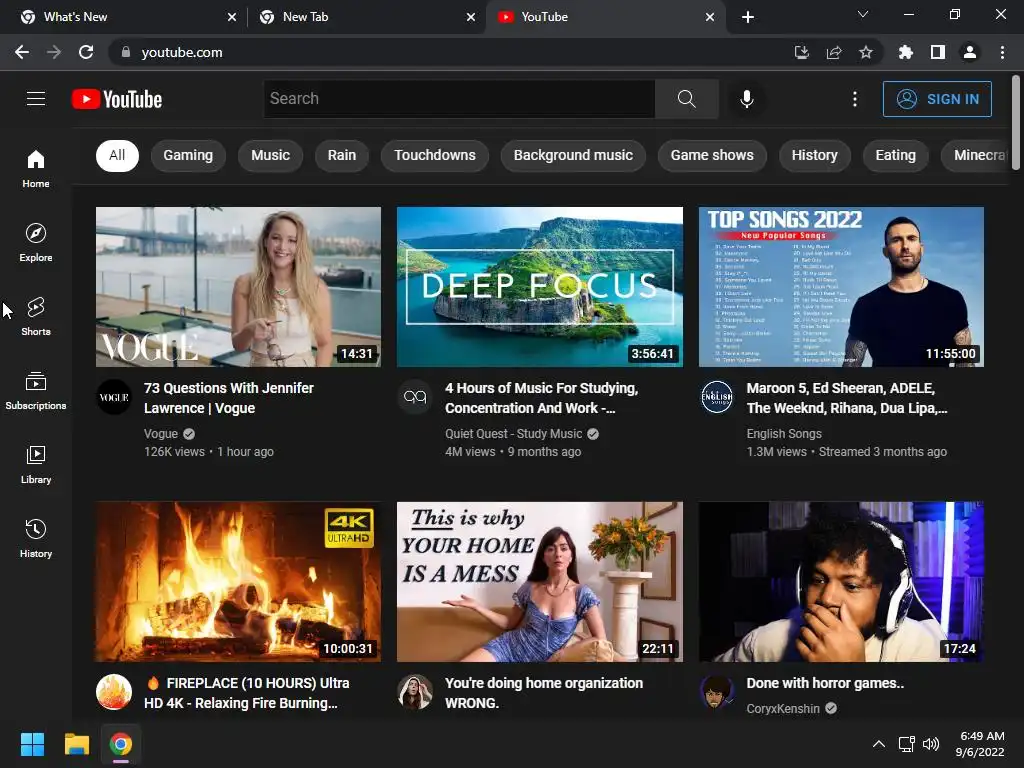
Task: Click the search magnifier button
Action: click(686, 99)
